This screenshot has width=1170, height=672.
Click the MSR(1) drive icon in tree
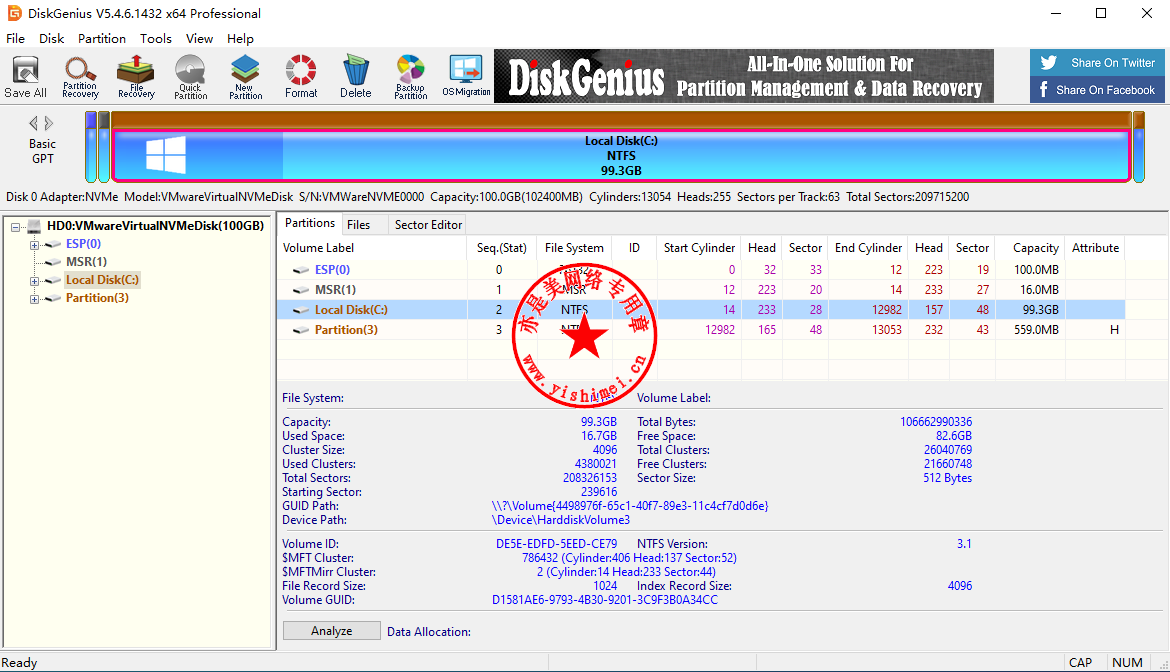tap(52, 262)
